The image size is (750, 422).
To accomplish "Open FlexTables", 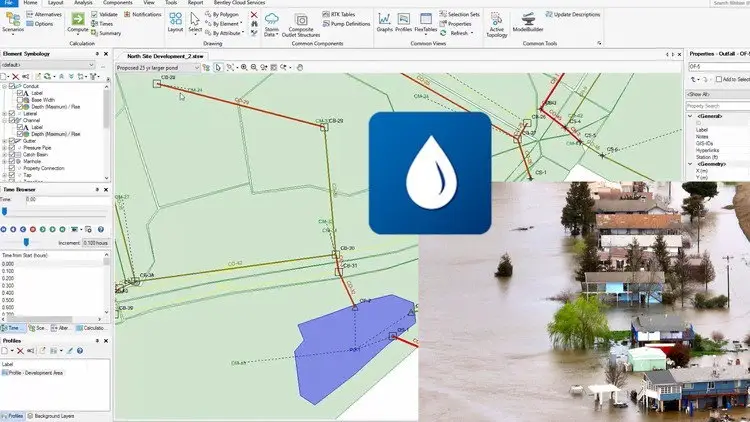I will [x=425, y=22].
